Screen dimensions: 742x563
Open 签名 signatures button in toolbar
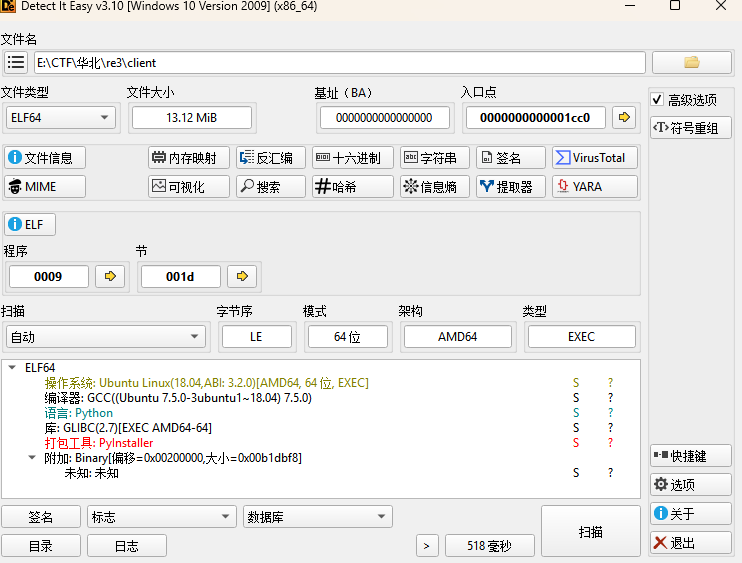[x=511, y=158]
